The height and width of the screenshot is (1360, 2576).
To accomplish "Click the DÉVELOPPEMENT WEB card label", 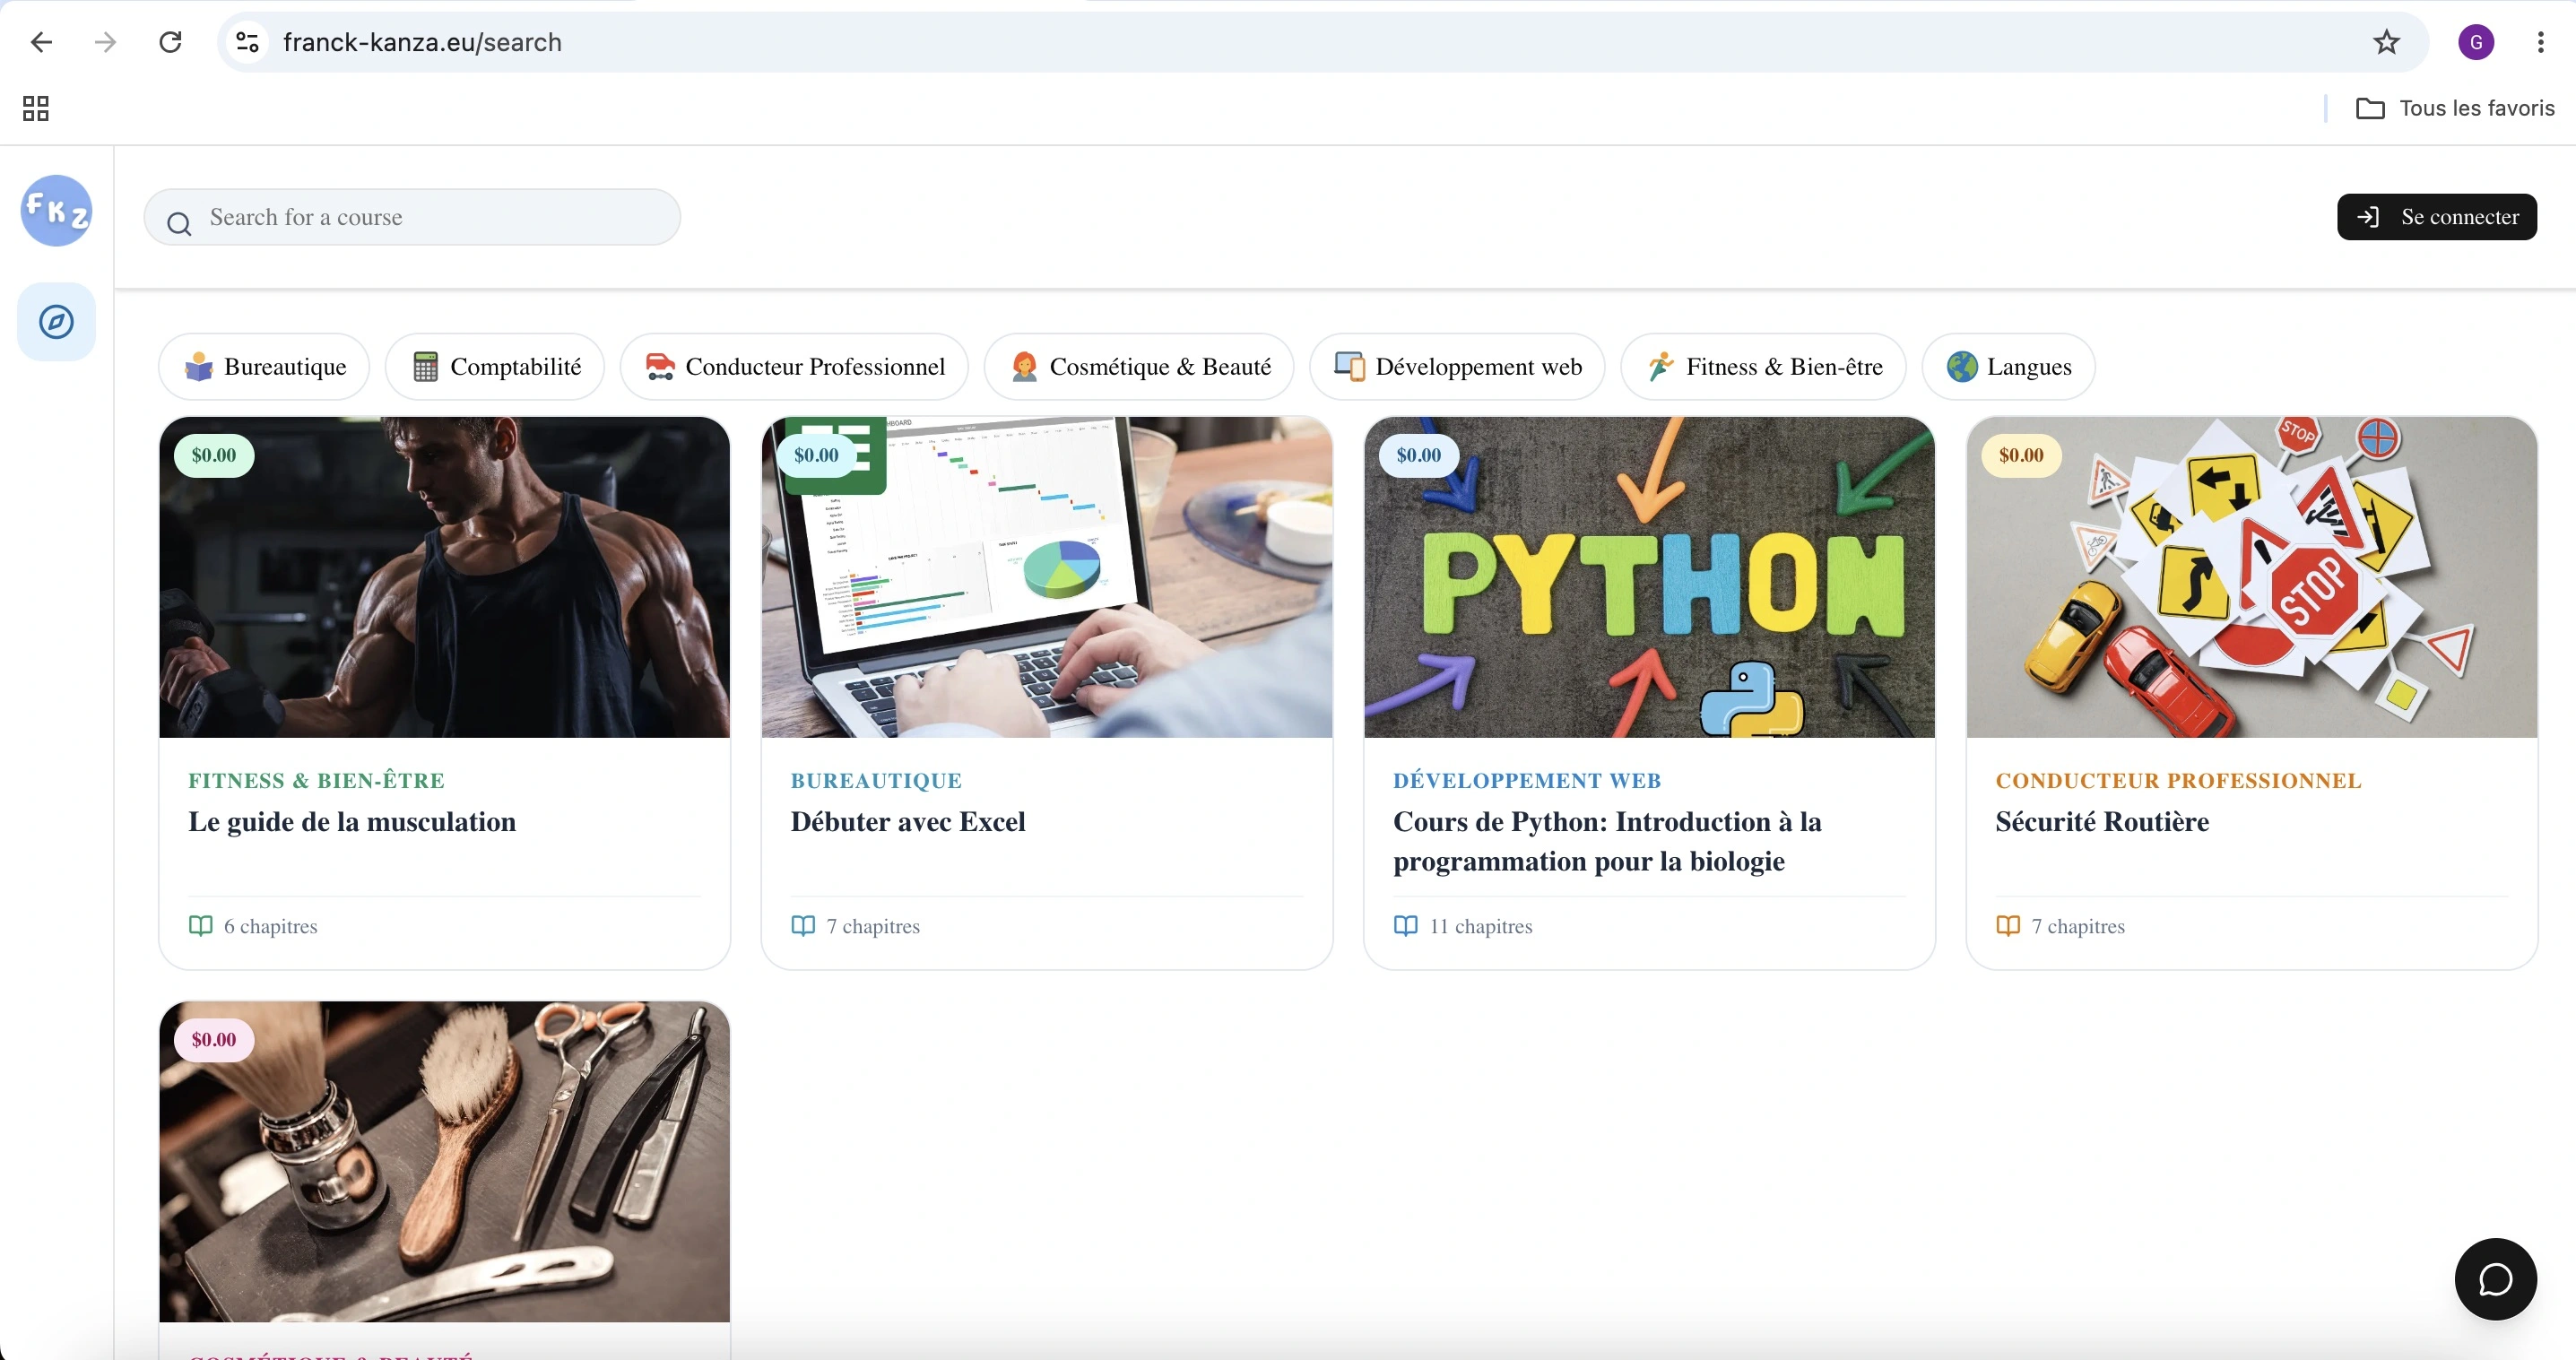I will point(1527,781).
